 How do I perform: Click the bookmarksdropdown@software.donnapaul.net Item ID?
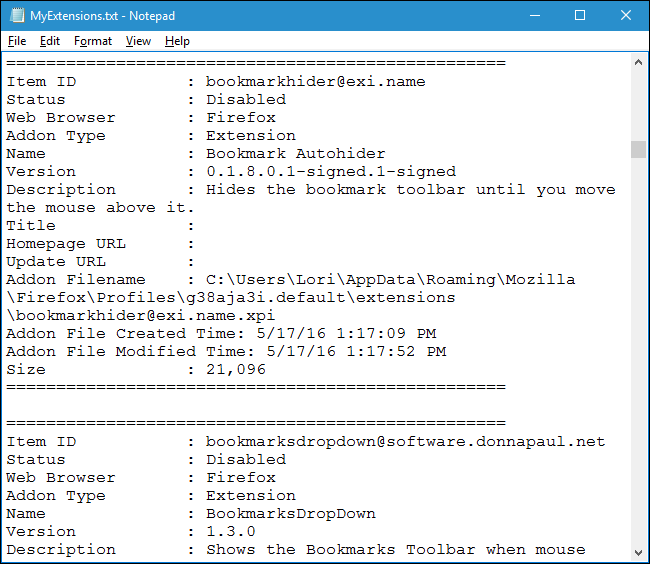point(405,442)
